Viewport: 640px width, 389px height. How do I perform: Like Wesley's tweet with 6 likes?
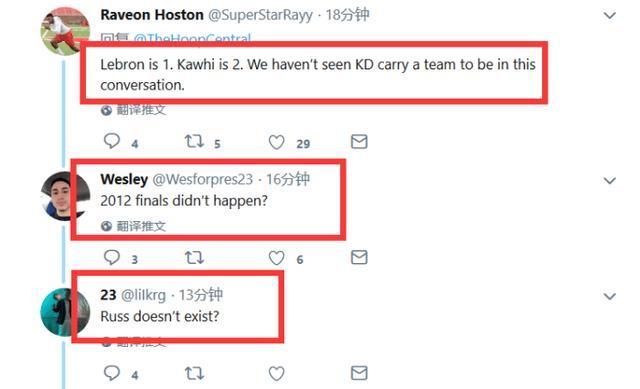coord(276,258)
